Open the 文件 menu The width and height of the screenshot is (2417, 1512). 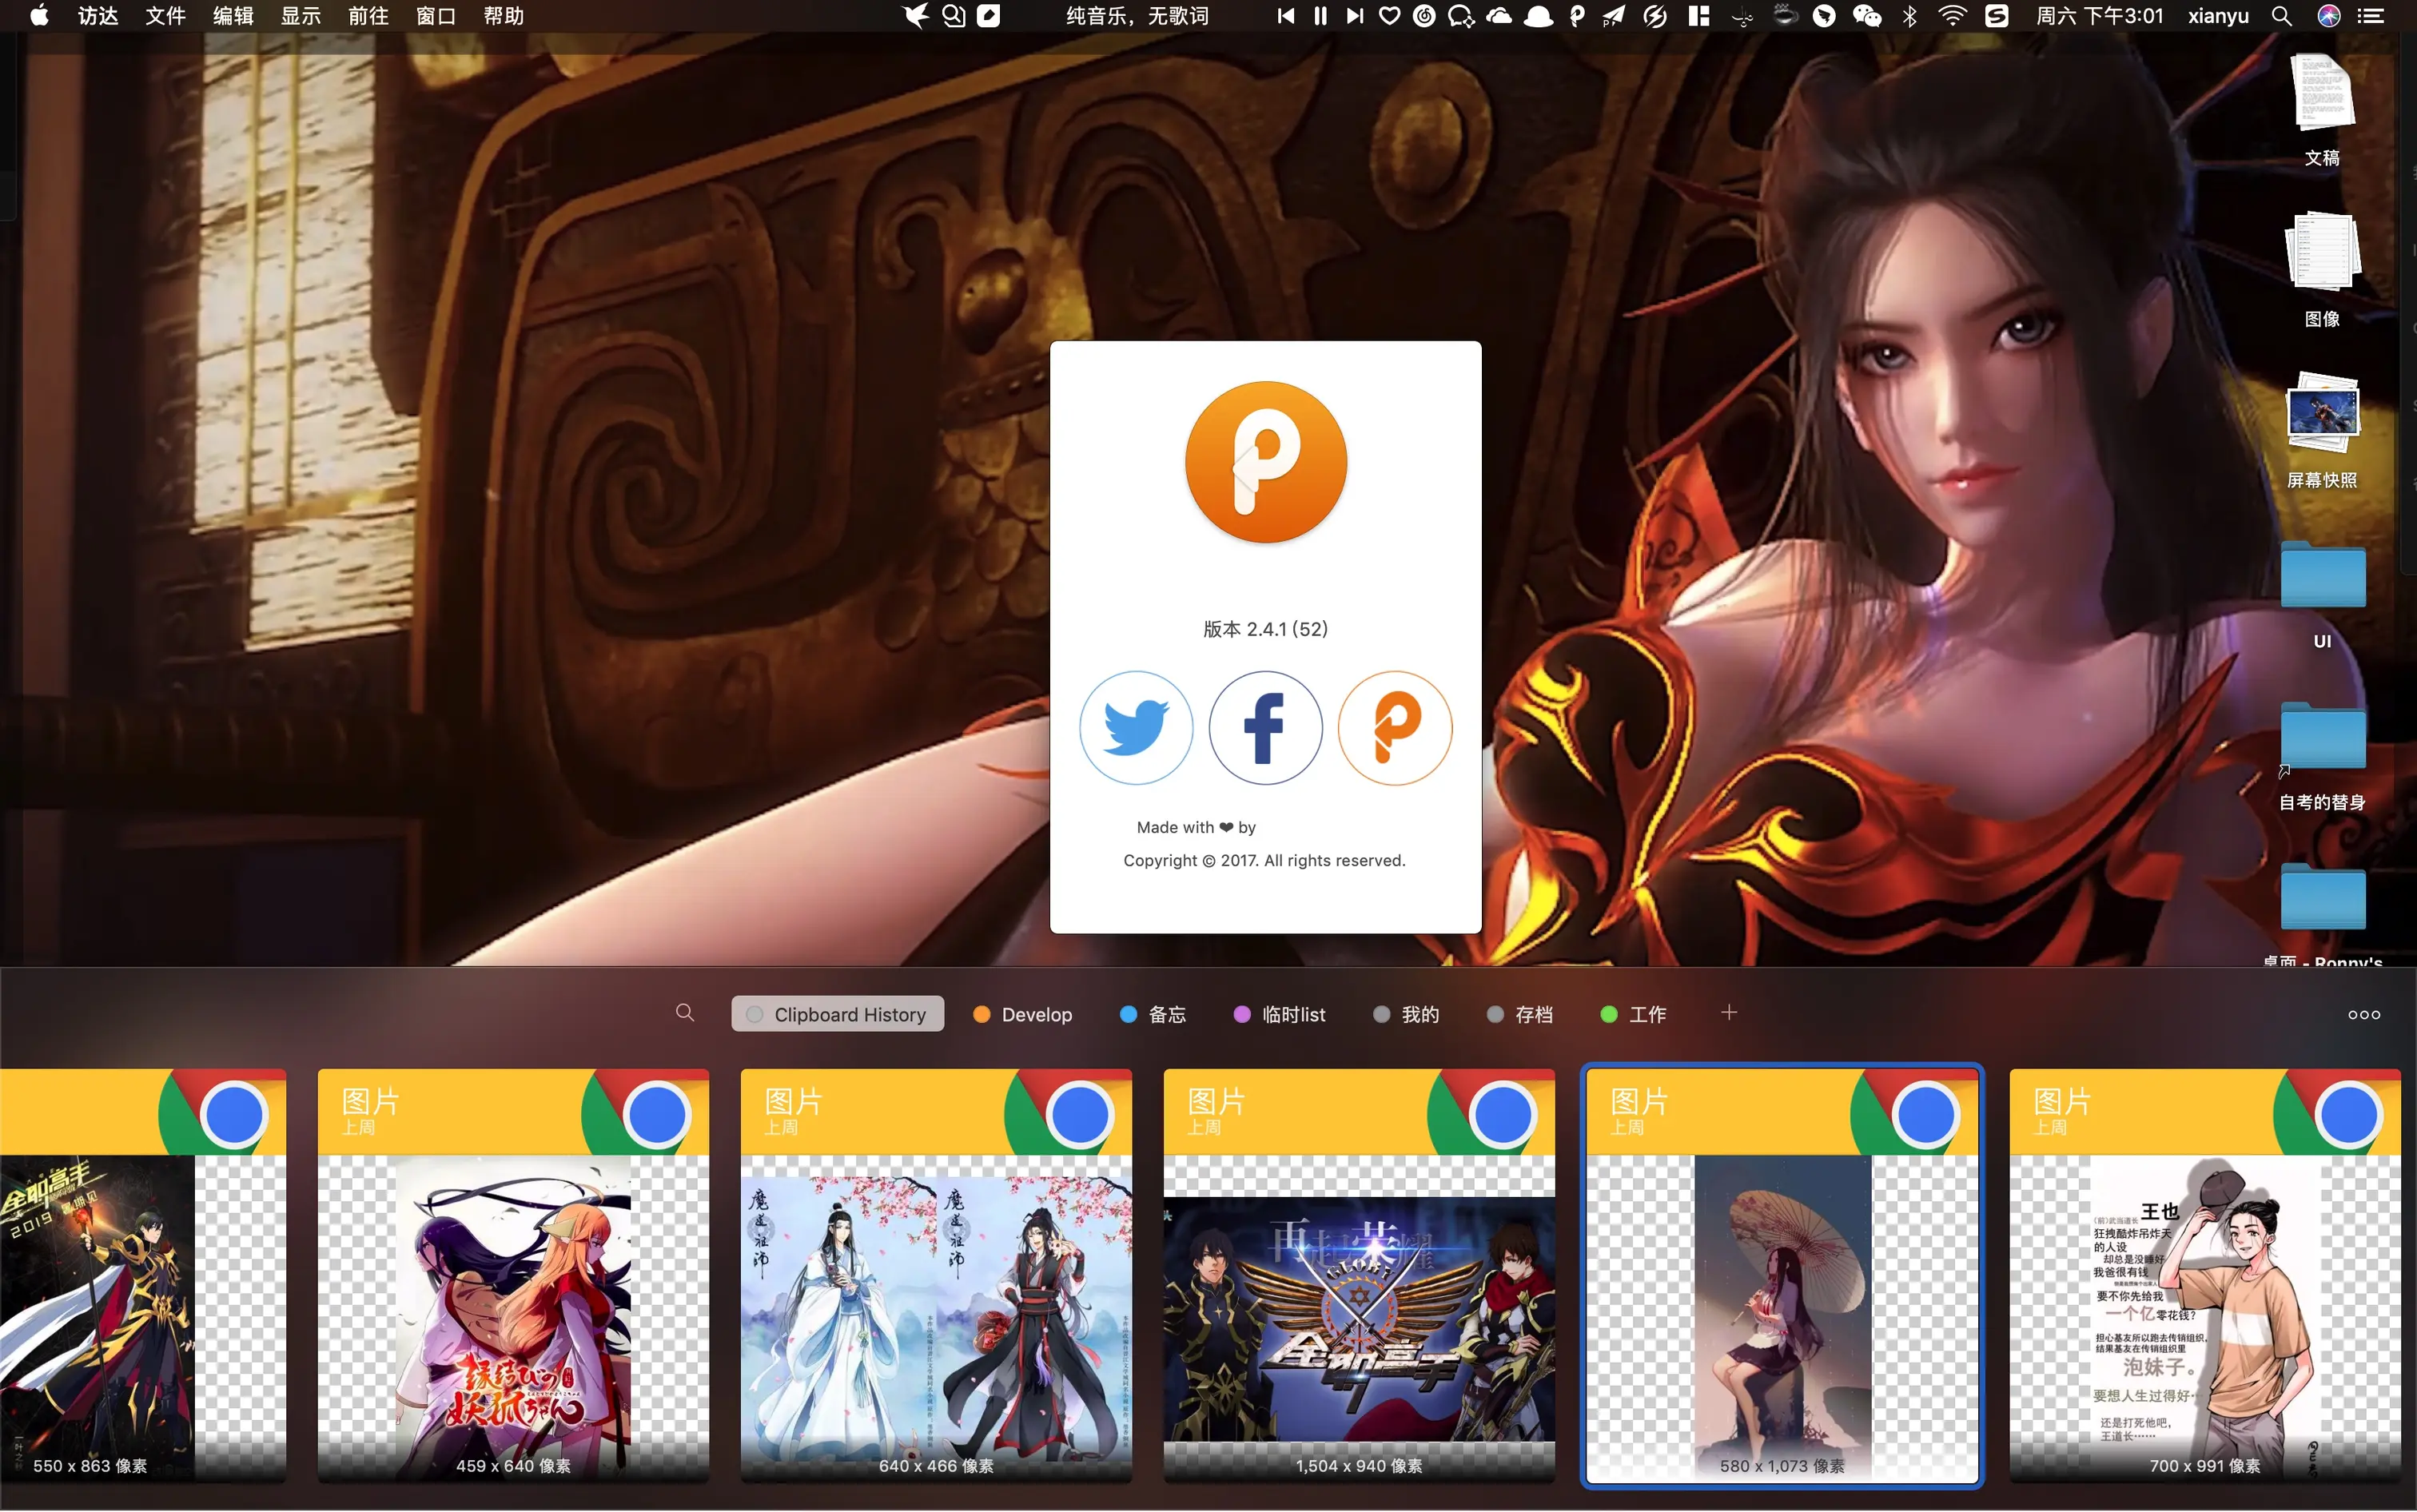[x=165, y=16]
